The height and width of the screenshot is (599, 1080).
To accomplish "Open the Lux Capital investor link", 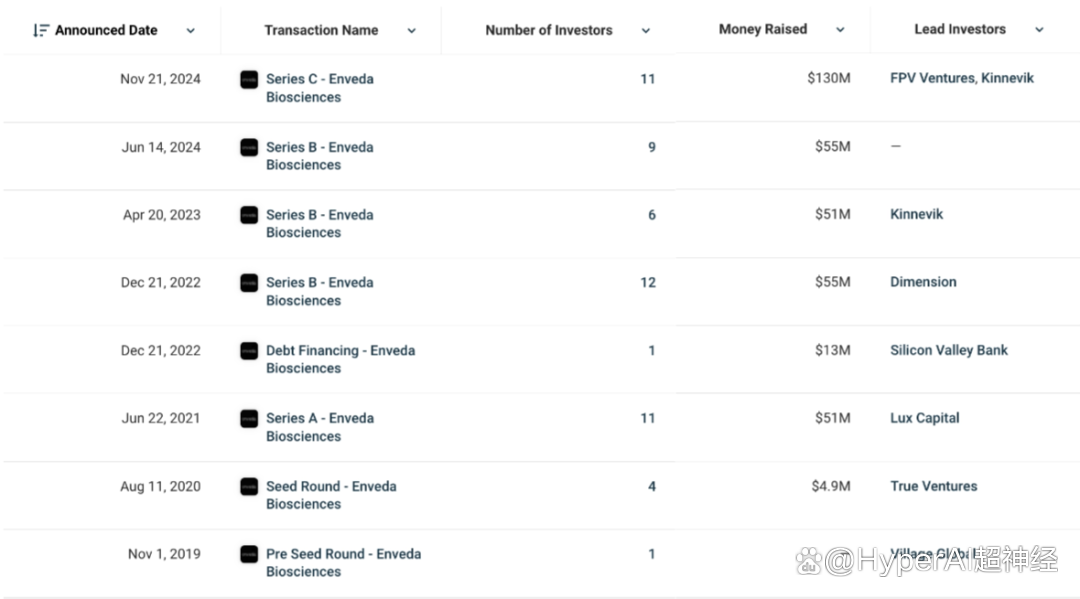I will (x=924, y=418).
